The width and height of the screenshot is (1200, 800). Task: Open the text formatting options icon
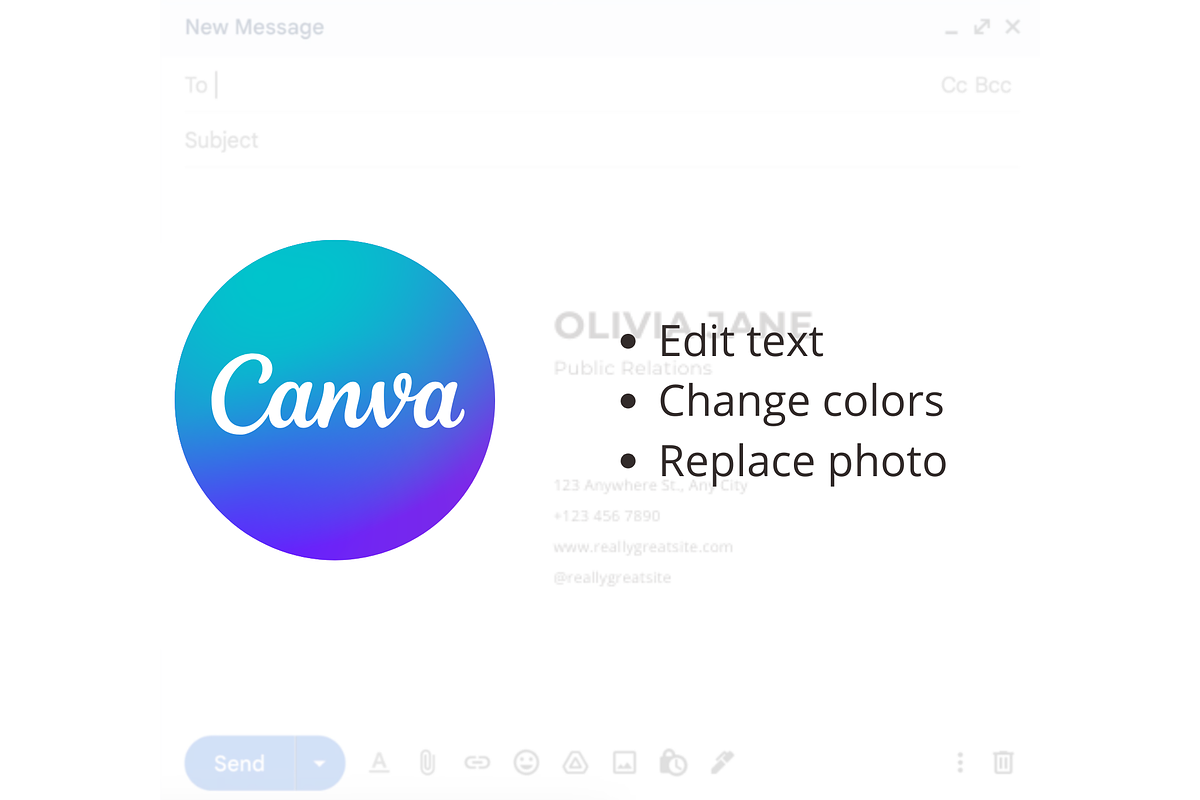coord(379,763)
